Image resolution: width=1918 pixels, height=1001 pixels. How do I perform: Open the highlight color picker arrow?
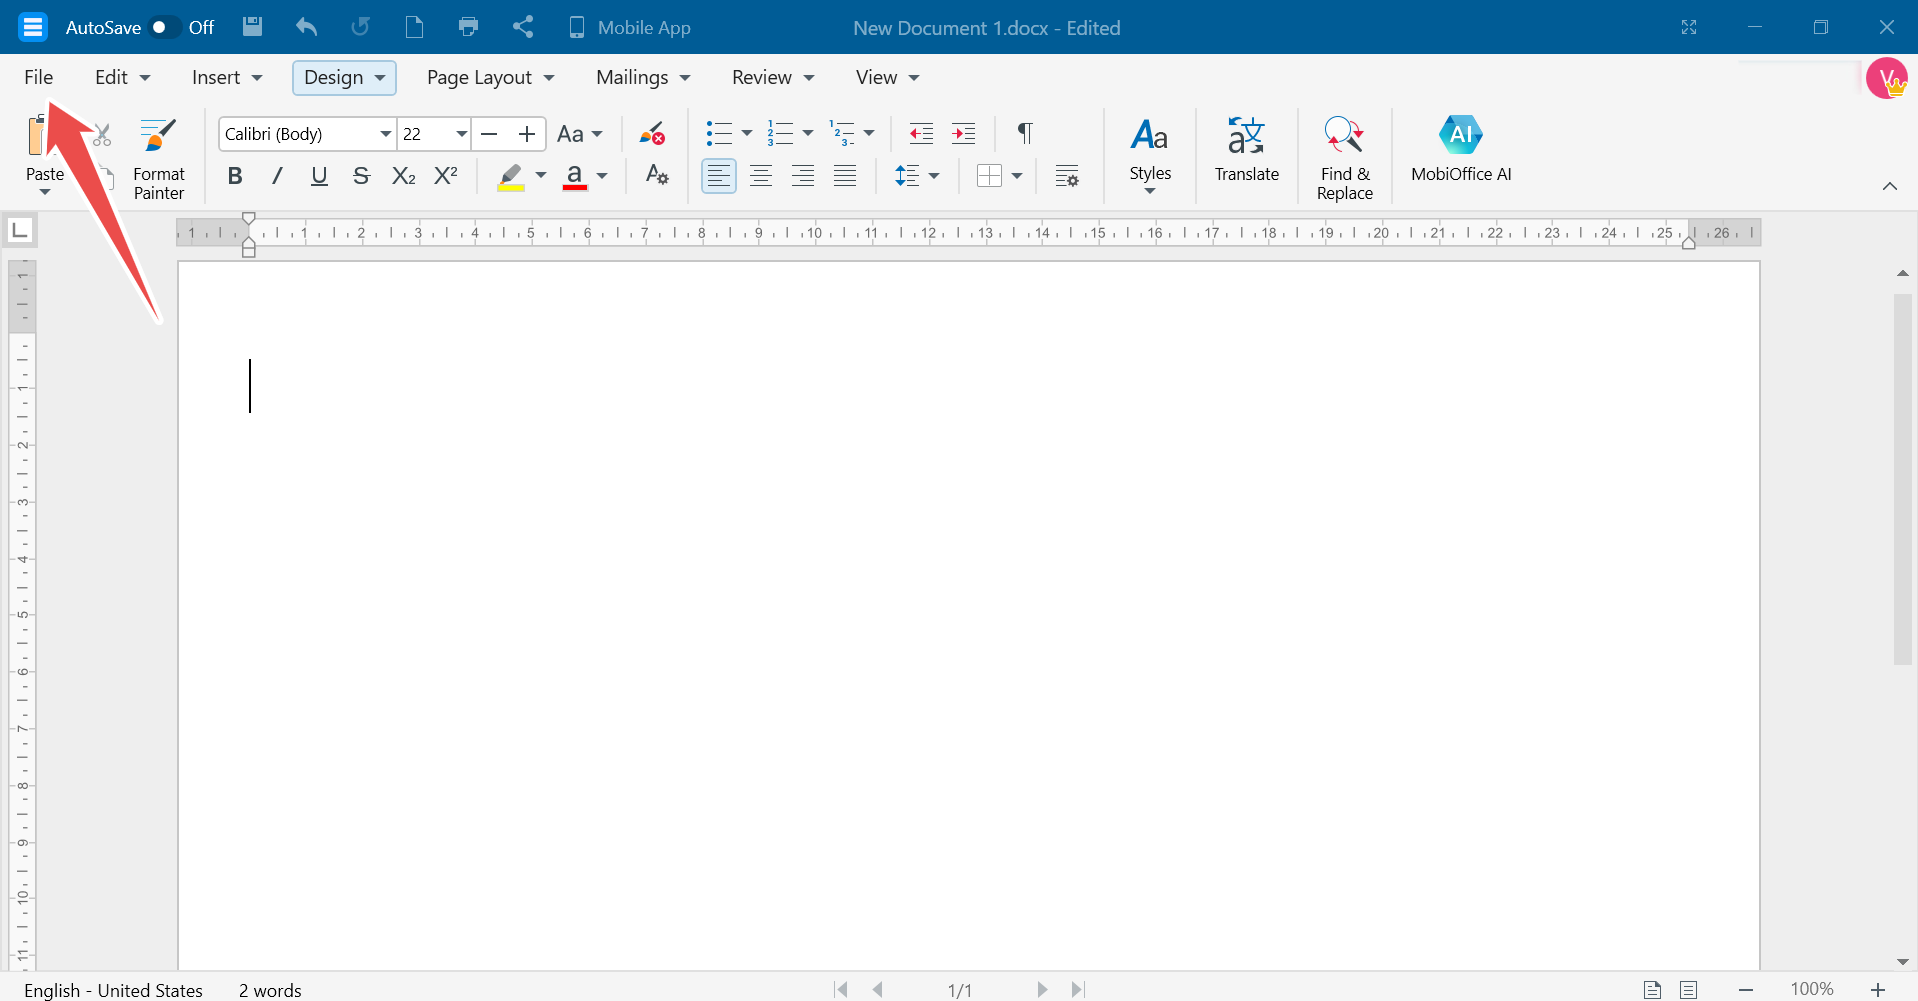click(541, 176)
